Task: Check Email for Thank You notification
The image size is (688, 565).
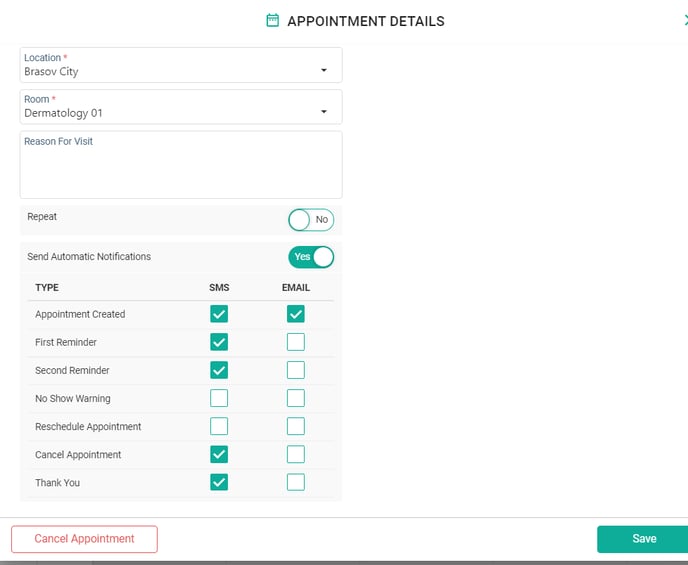Action: click(x=295, y=482)
